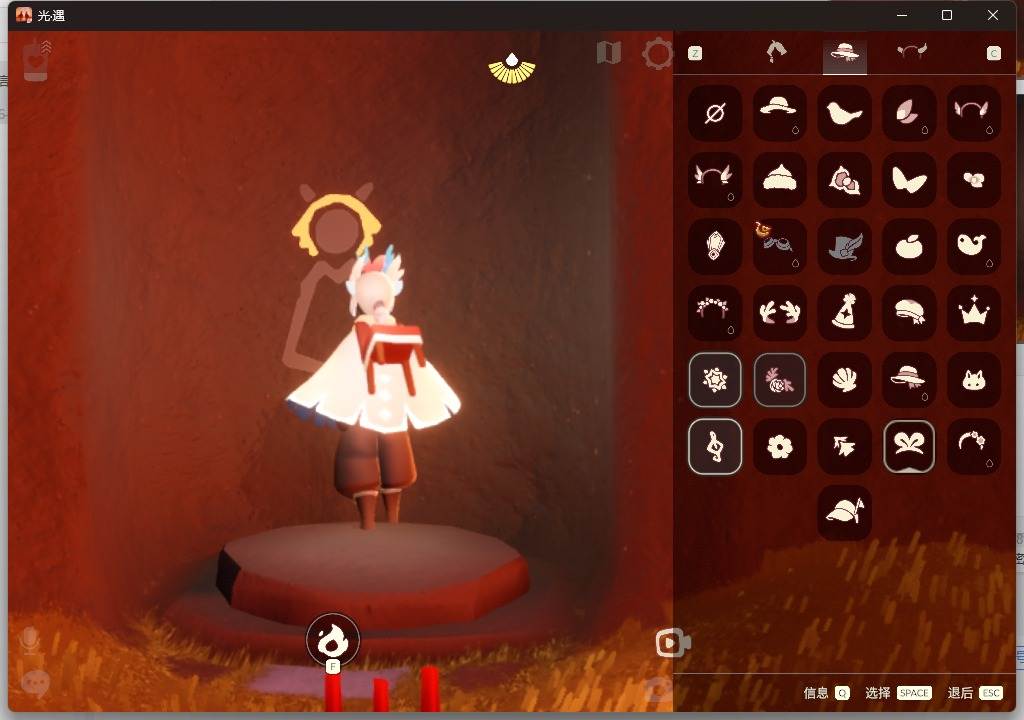Open the world map icon
The image size is (1024, 720).
pos(609,53)
